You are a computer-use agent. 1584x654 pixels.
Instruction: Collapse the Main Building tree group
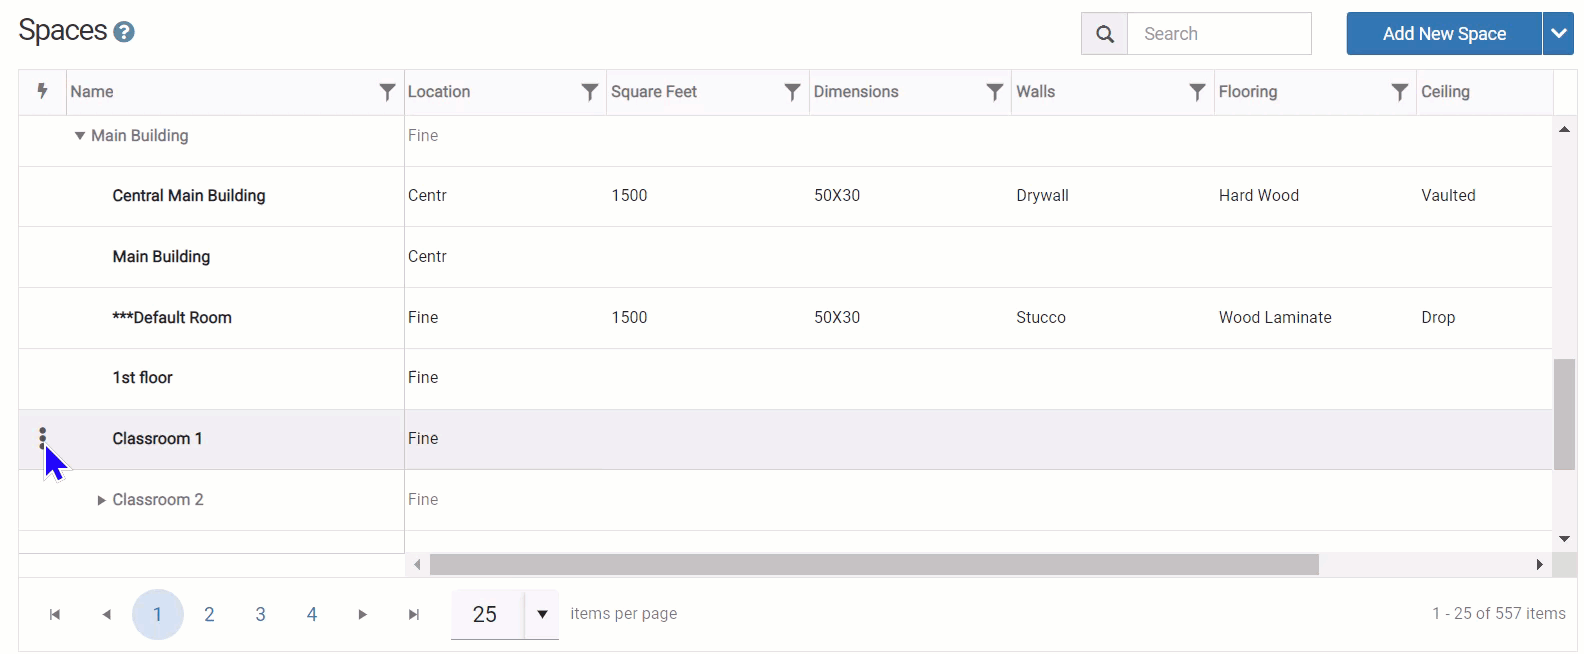tap(80, 136)
